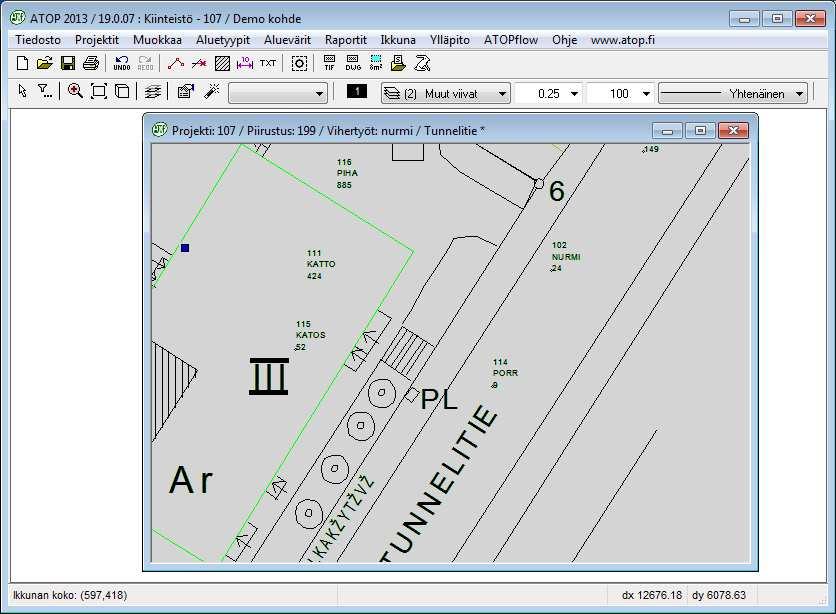Select the TXT text tool

(268, 63)
